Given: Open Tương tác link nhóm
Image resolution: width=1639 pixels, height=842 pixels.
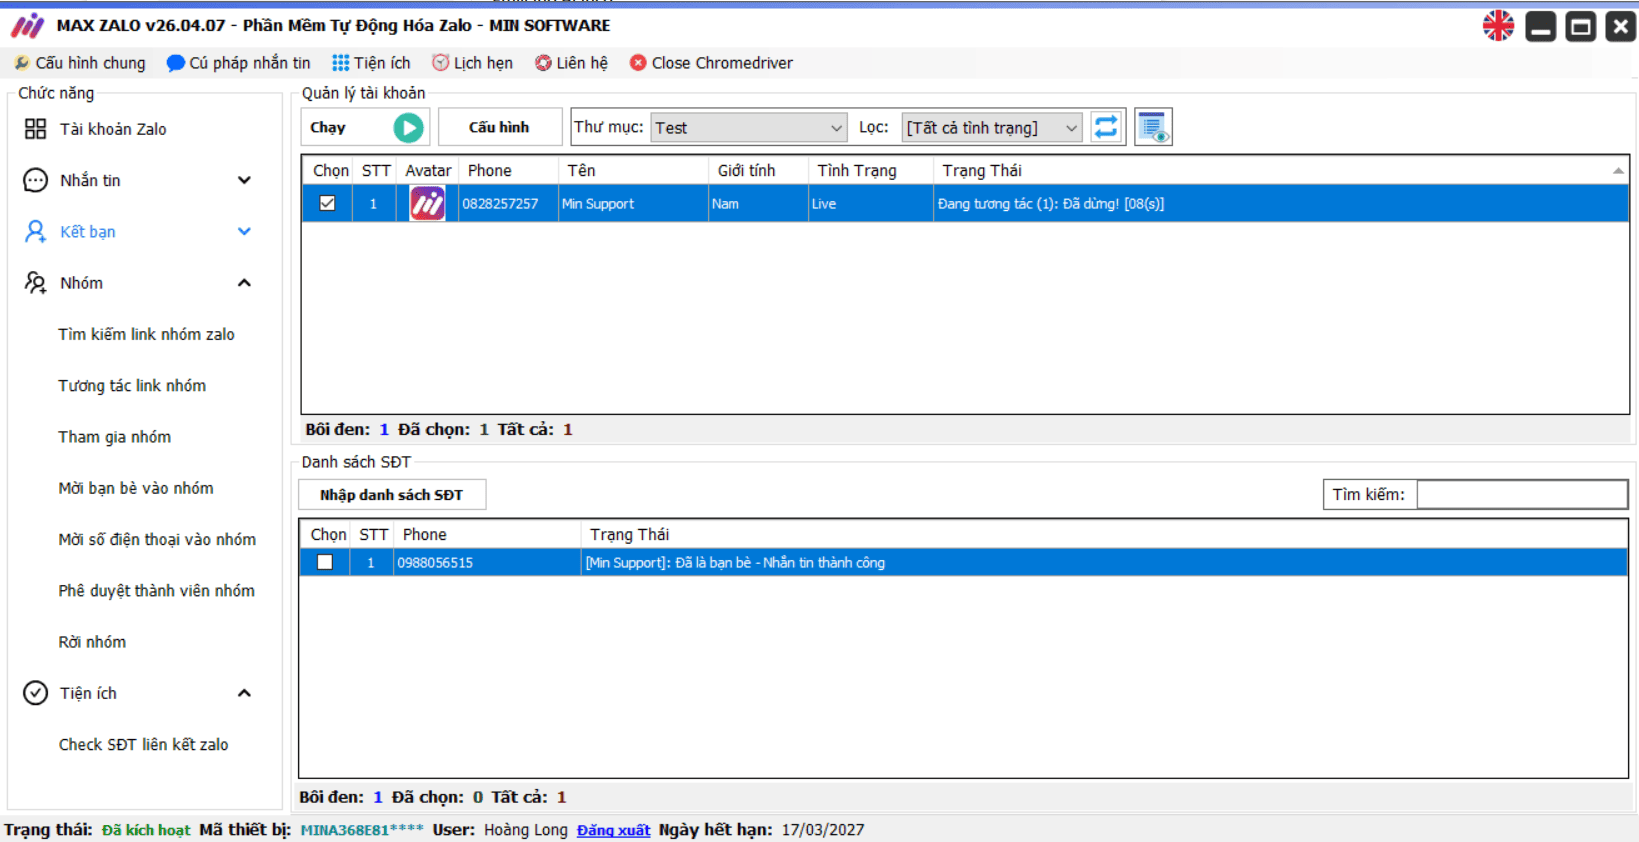Looking at the screenshot, I should click(132, 385).
